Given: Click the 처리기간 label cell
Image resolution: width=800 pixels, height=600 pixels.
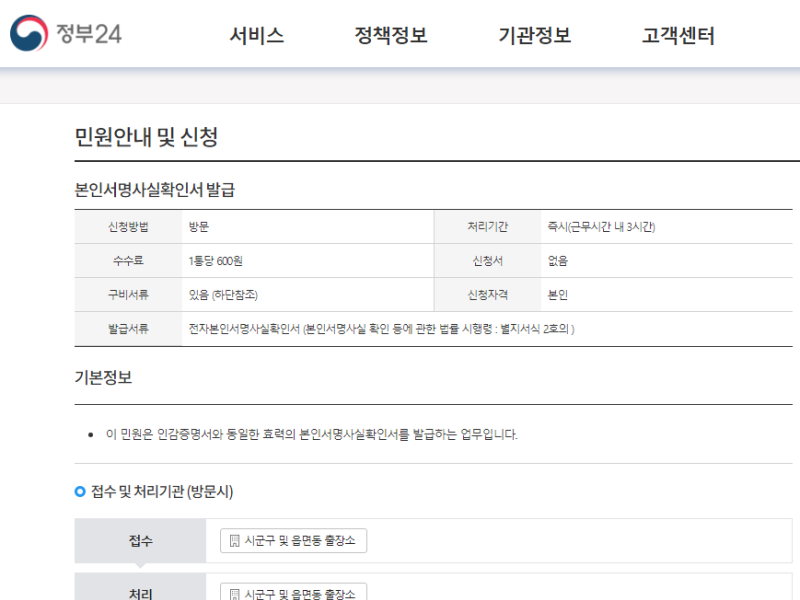Looking at the screenshot, I should coord(488,227).
